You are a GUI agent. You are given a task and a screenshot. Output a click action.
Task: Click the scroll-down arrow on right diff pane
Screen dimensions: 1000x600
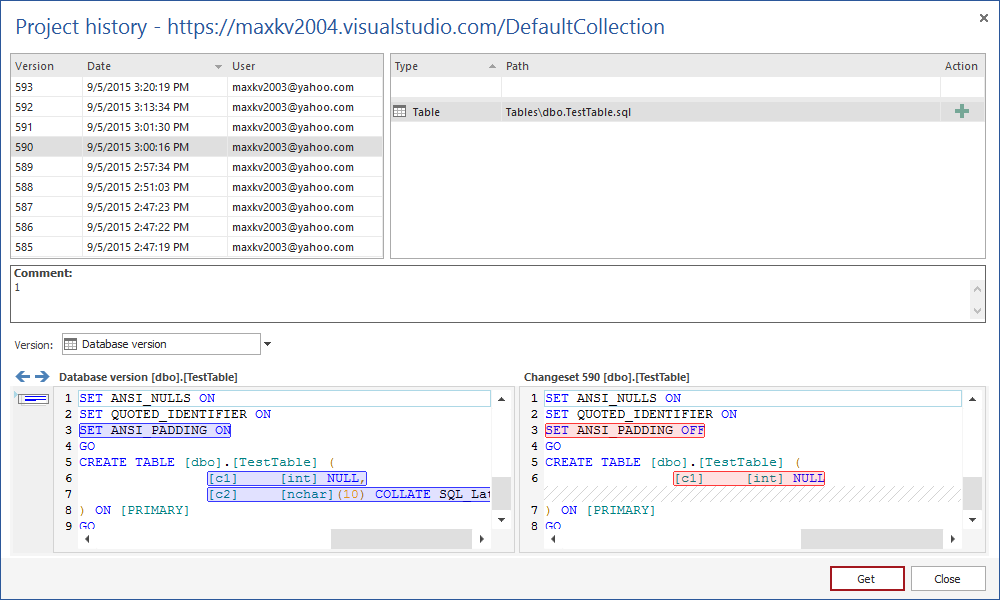[973, 521]
